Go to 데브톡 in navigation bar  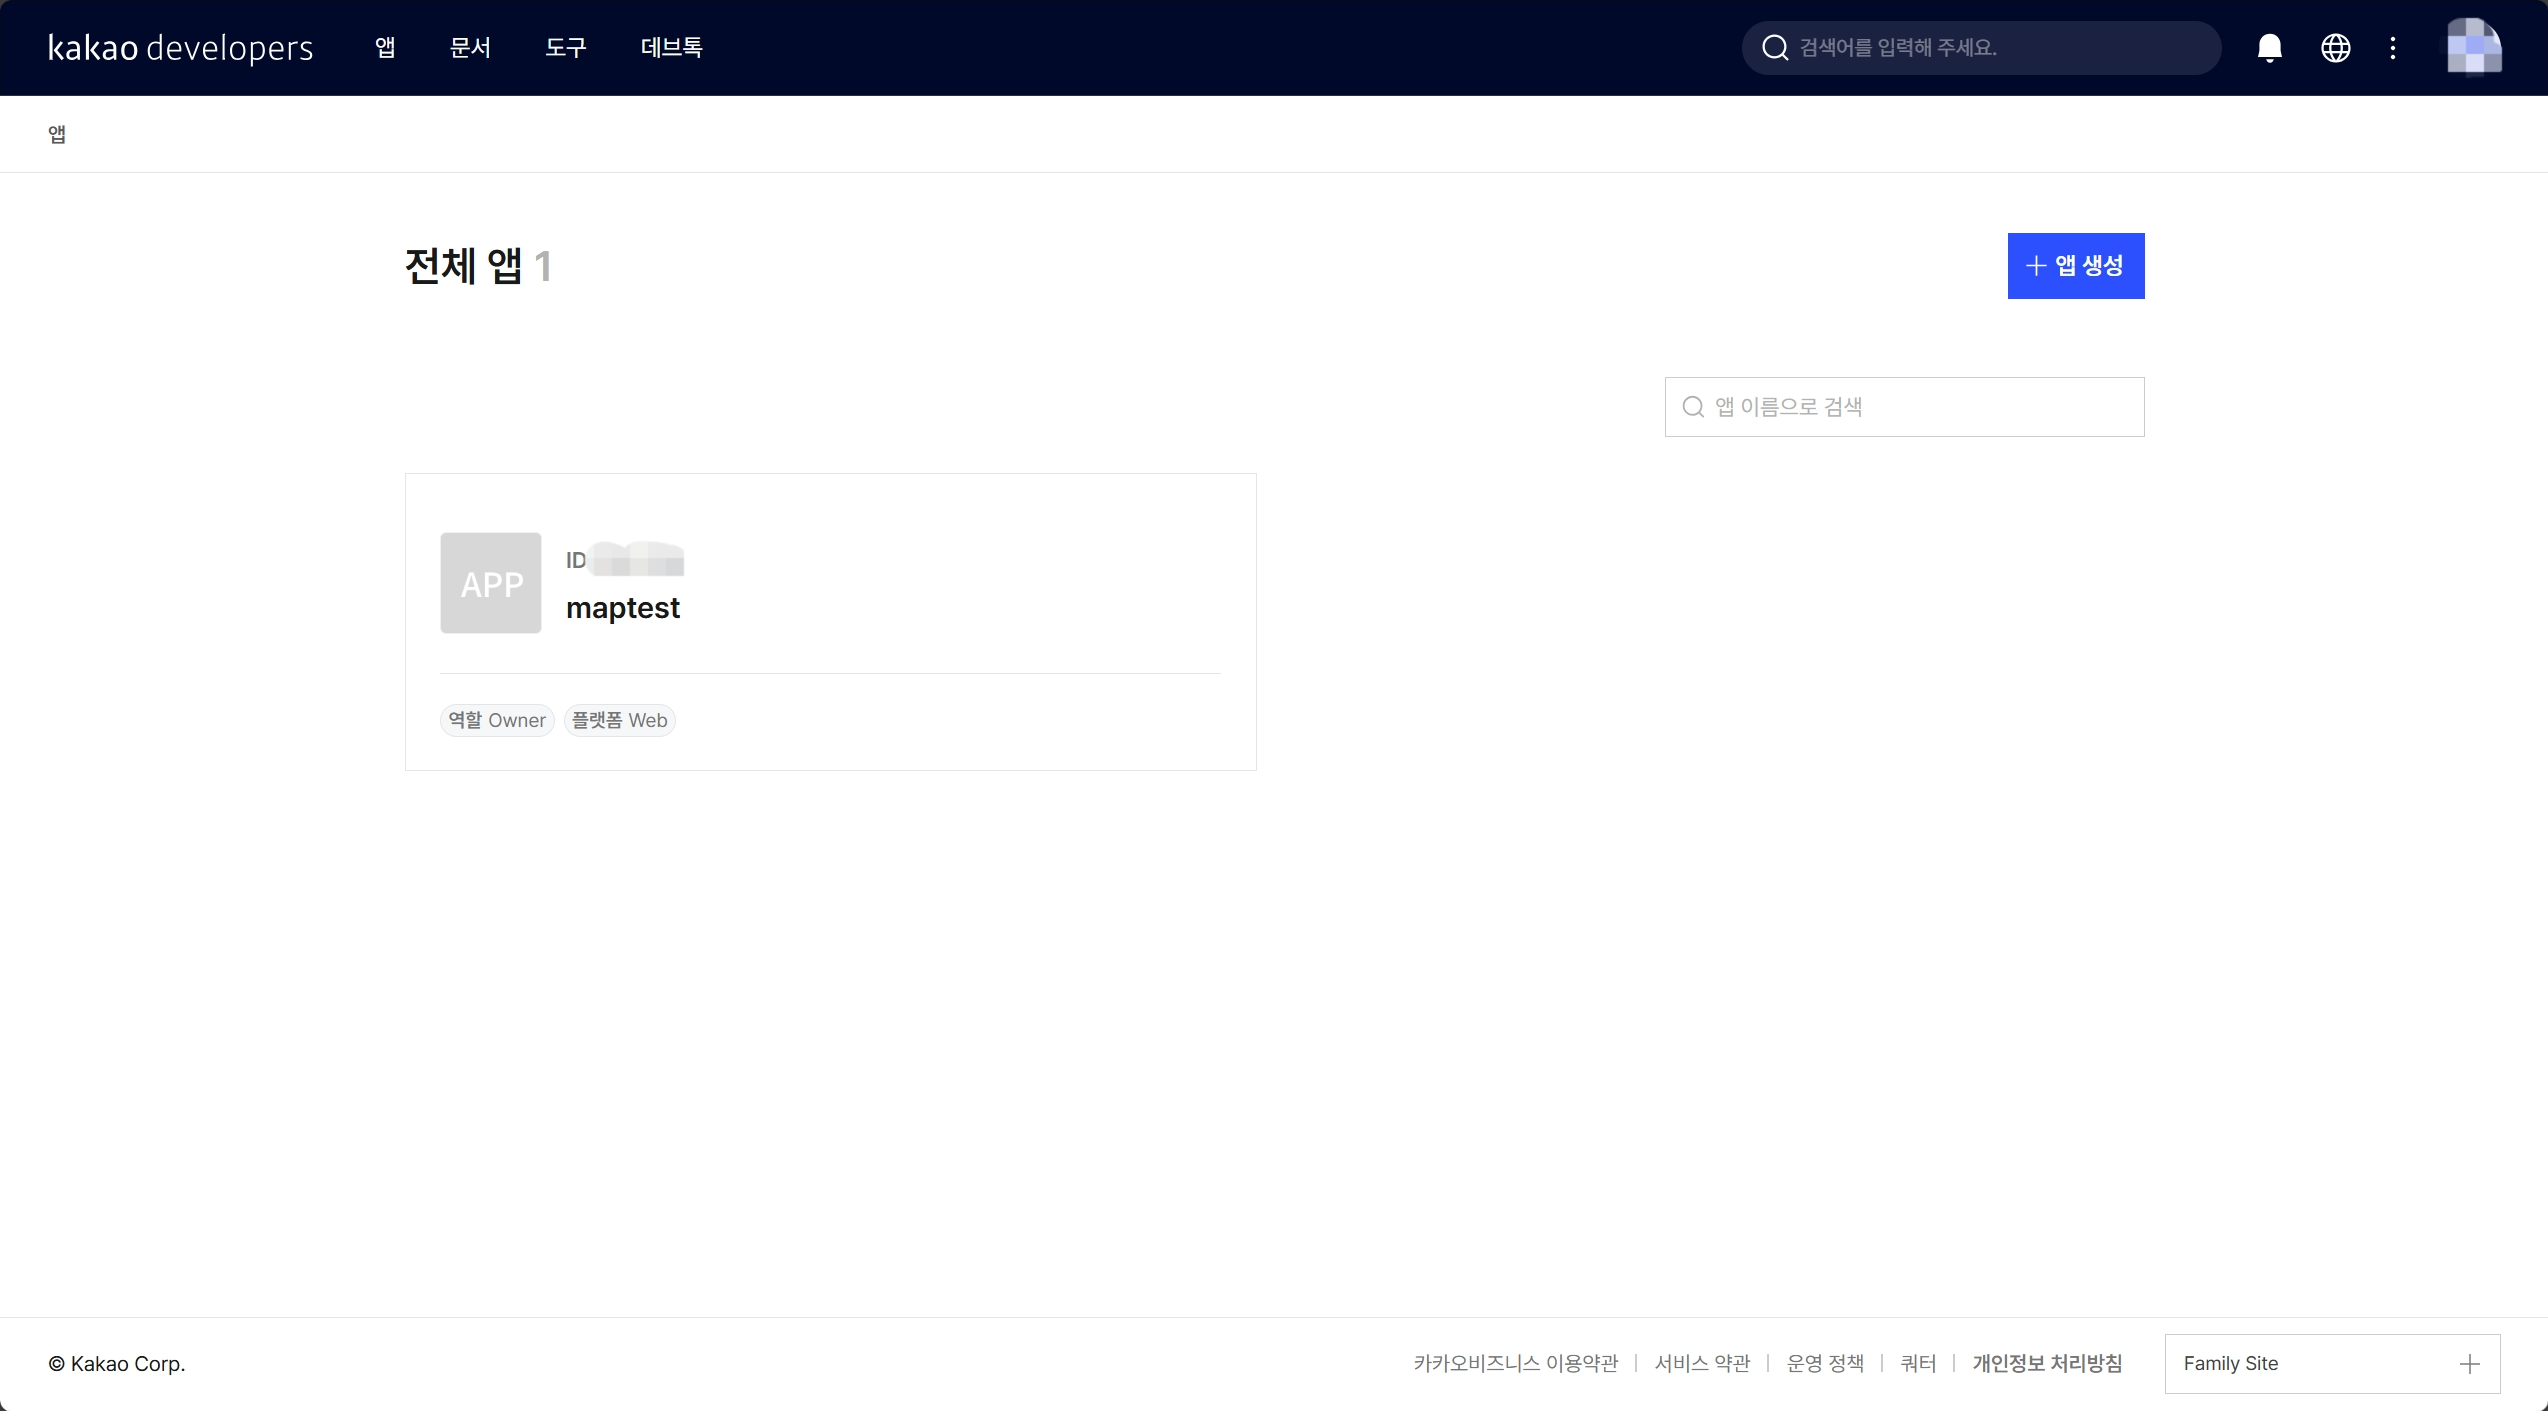pyautogui.click(x=671, y=48)
